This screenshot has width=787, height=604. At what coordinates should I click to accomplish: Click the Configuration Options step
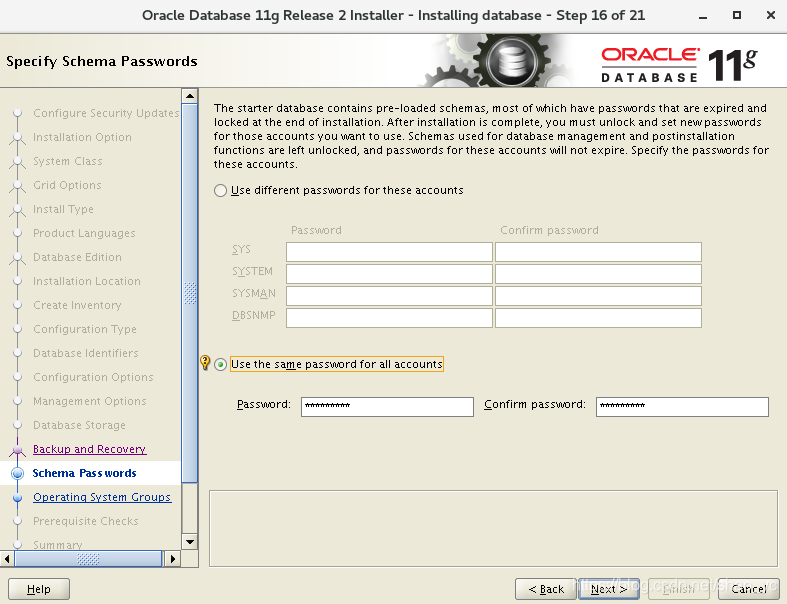[93, 378]
